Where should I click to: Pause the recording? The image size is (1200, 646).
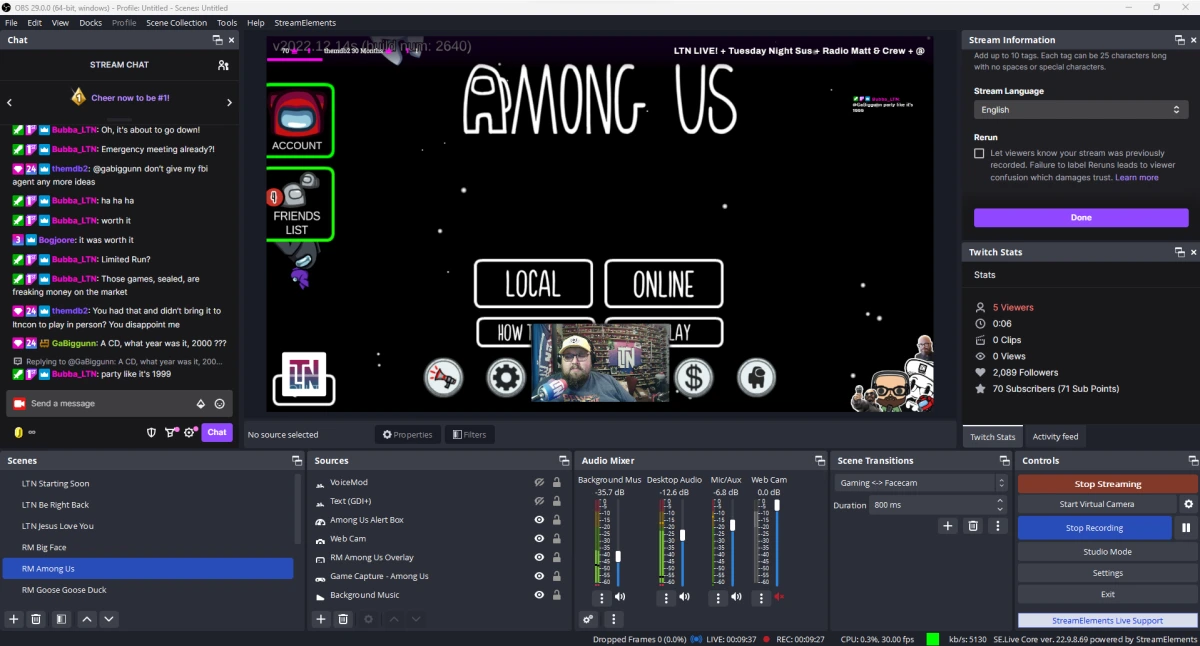pos(1187,528)
